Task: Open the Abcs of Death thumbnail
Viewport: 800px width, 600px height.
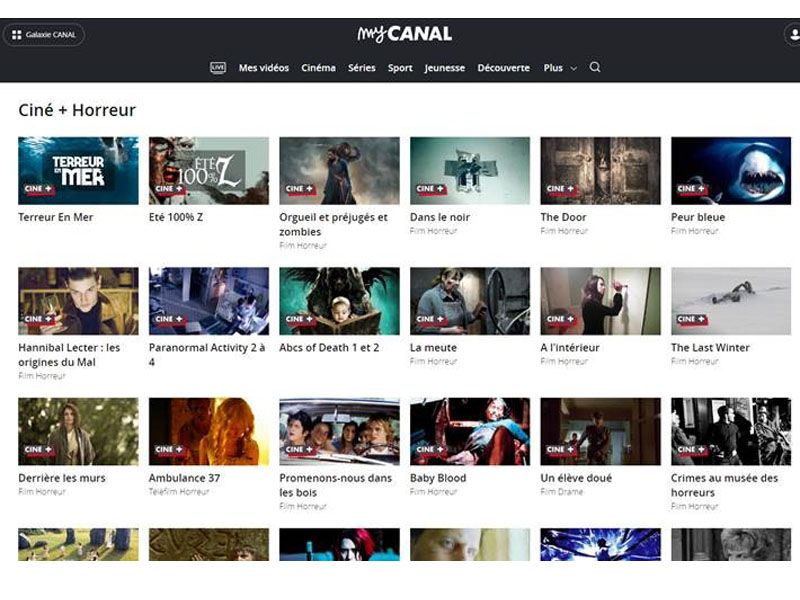Action: [339, 301]
